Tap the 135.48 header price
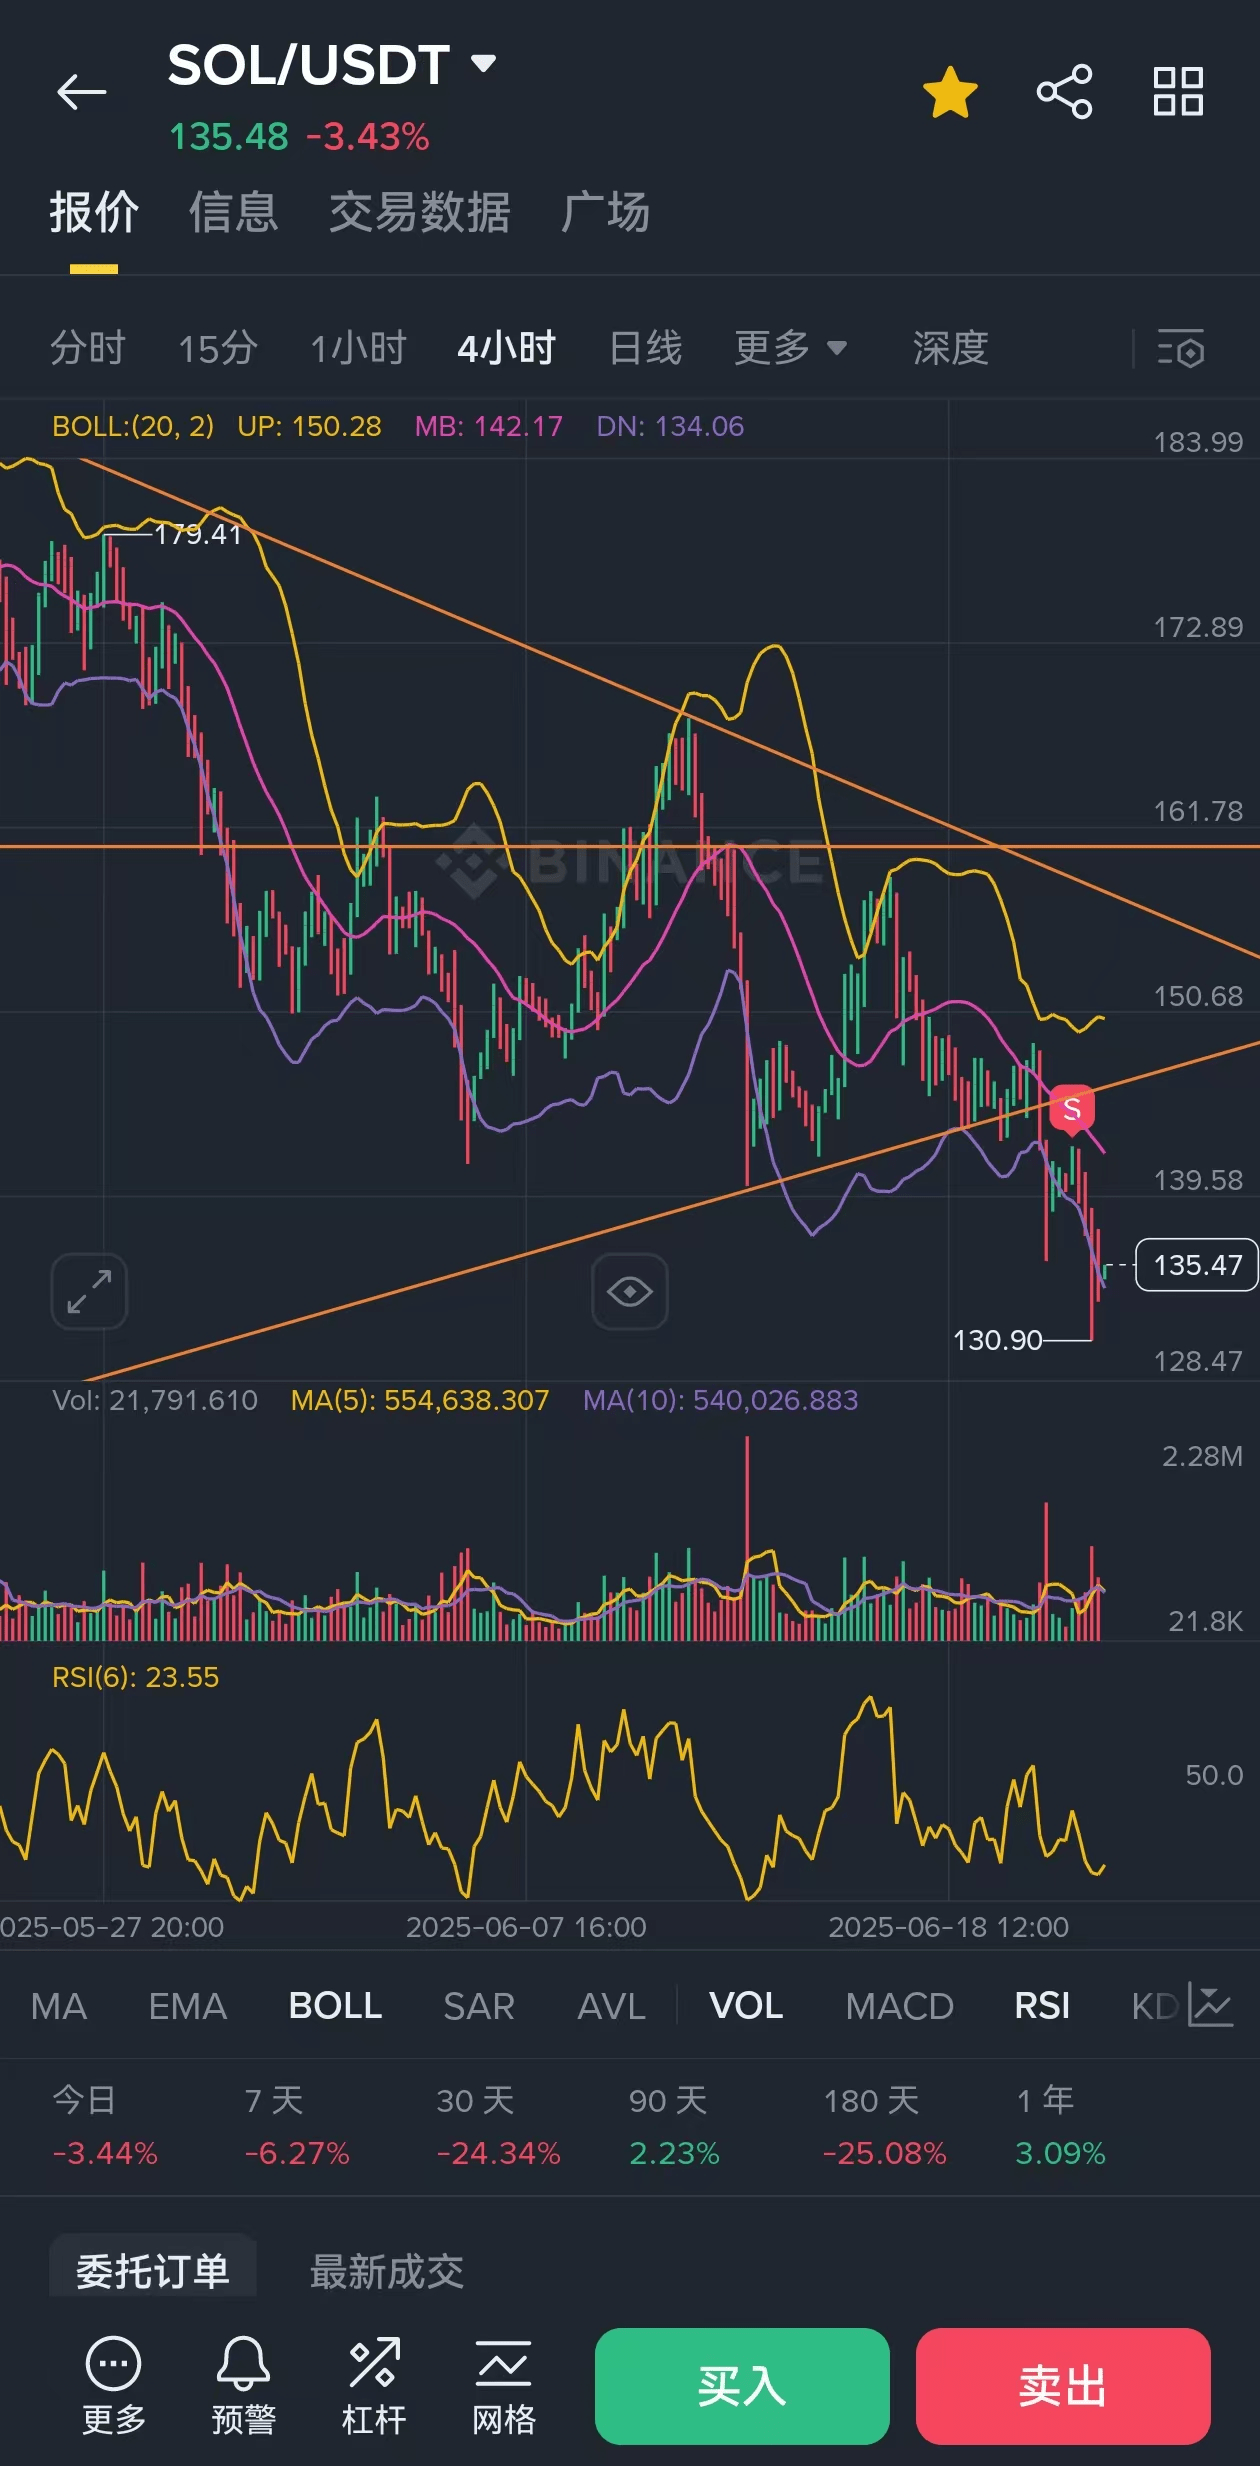Image resolution: width=1260 pixels, height=2466 pixels. coord(228,137)
